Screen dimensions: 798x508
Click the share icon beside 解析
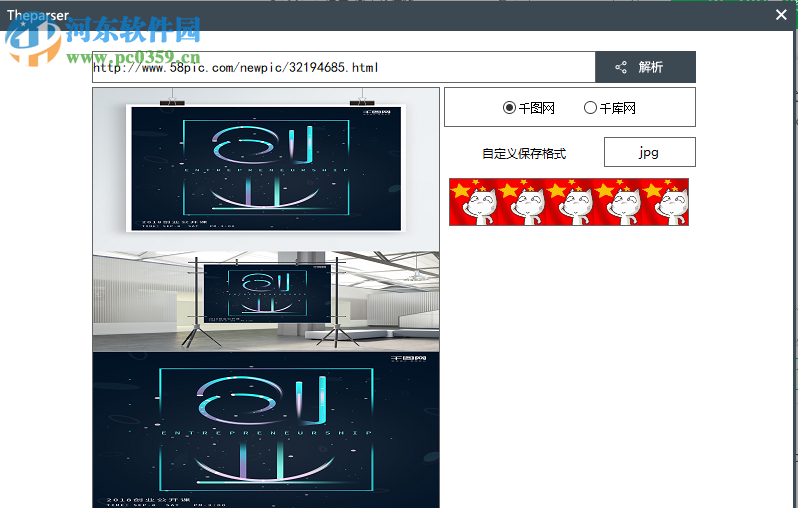point(621,67)
